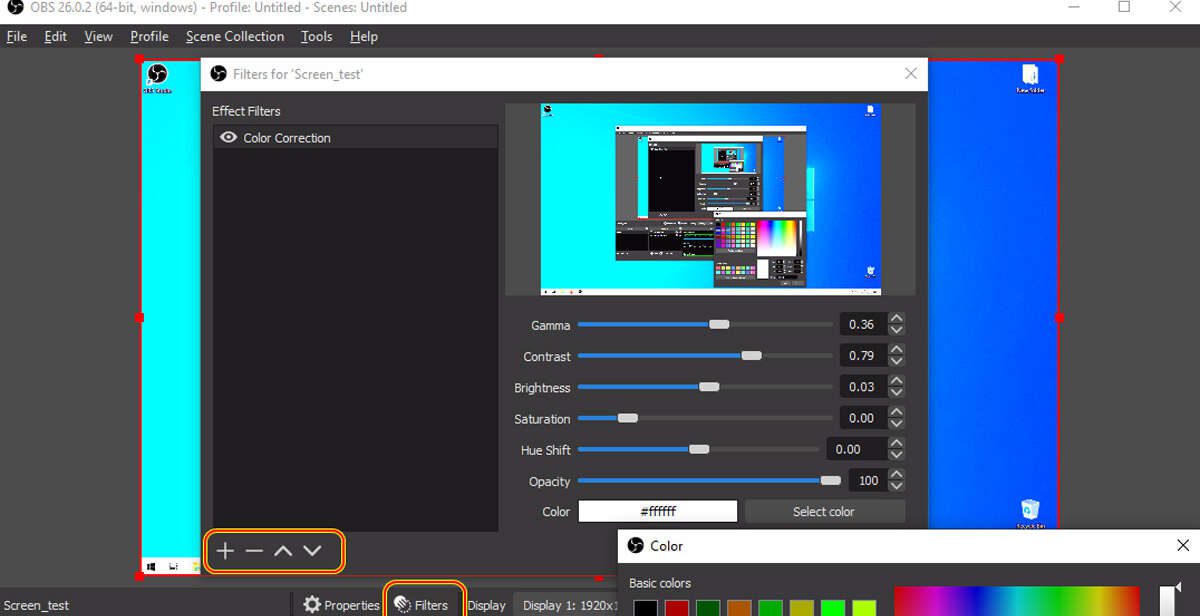Open source Properties via the gear icon
The height and width of the screenshot is (616, 1200).
click(x=310, y=604)
